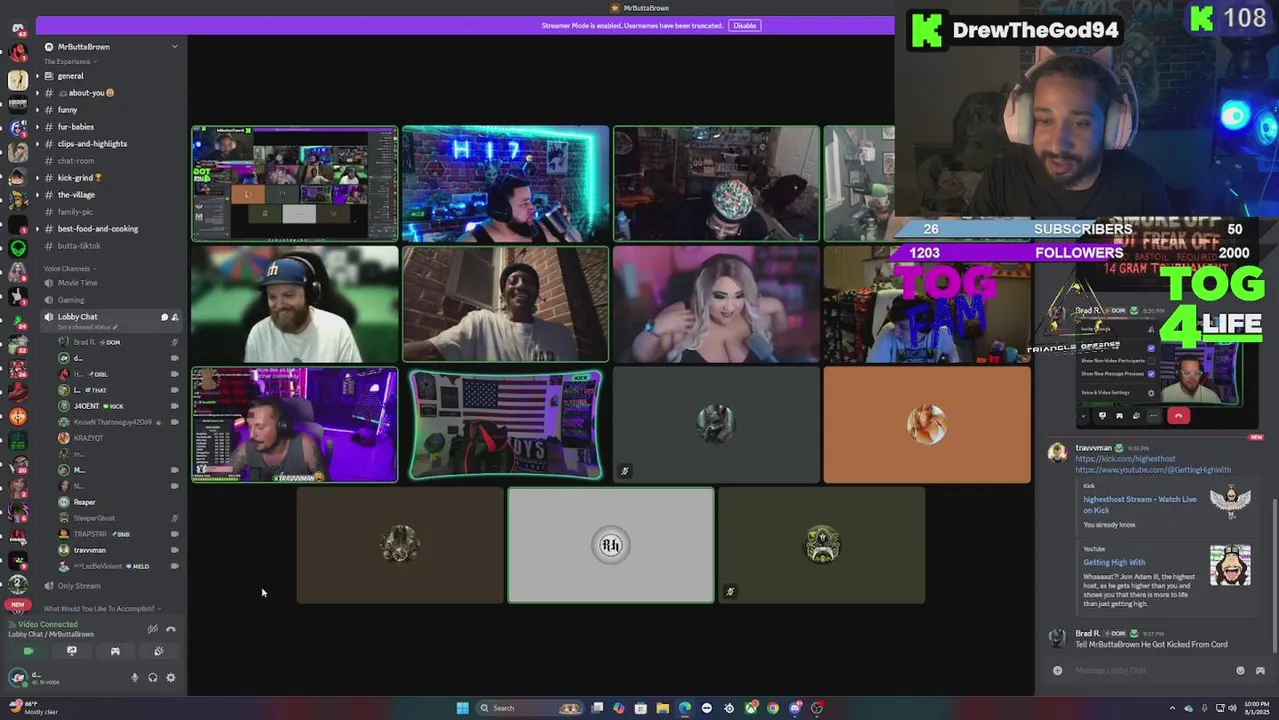Image resolution: width=1279 pixels, height=720 pixels.
Task: Select KnowN Thatoneguy42069 in voice list
Action: tap(118, 422)
